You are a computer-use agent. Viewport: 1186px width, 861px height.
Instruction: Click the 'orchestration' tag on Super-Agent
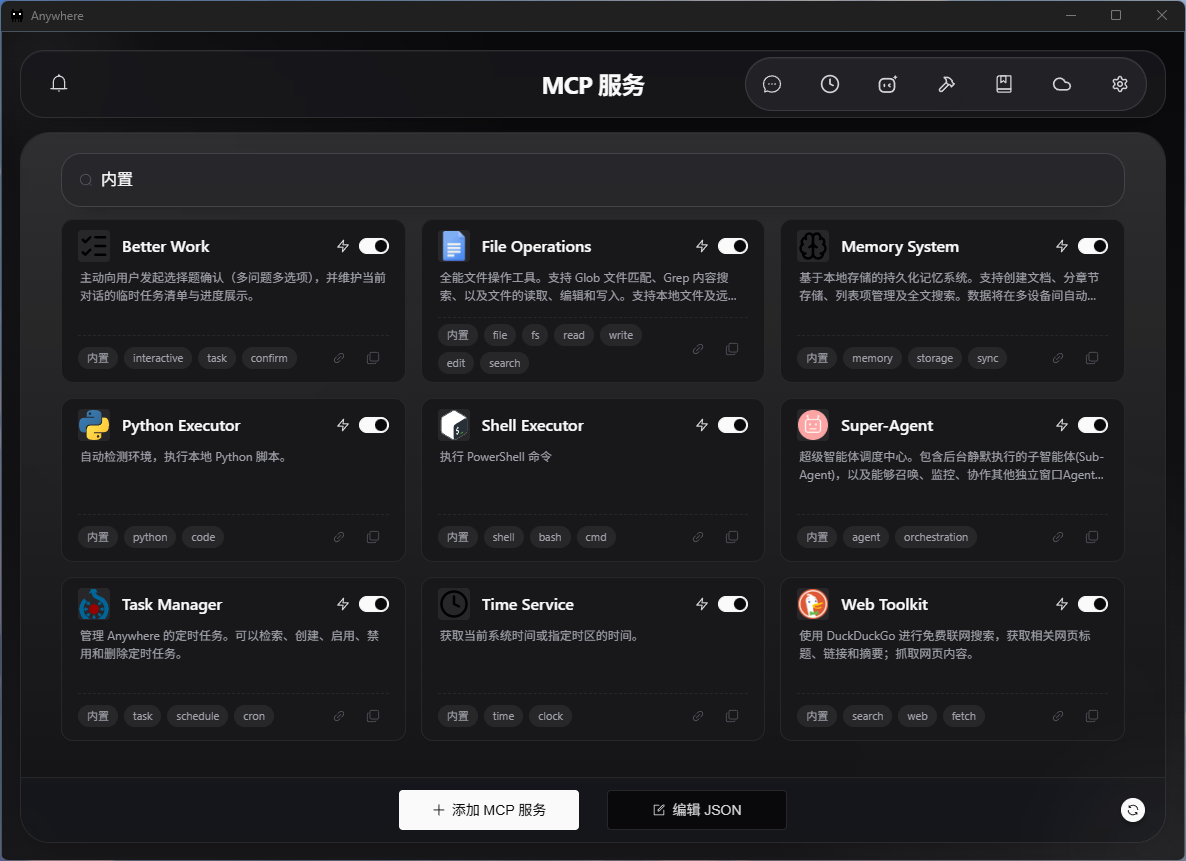[936, 537]
